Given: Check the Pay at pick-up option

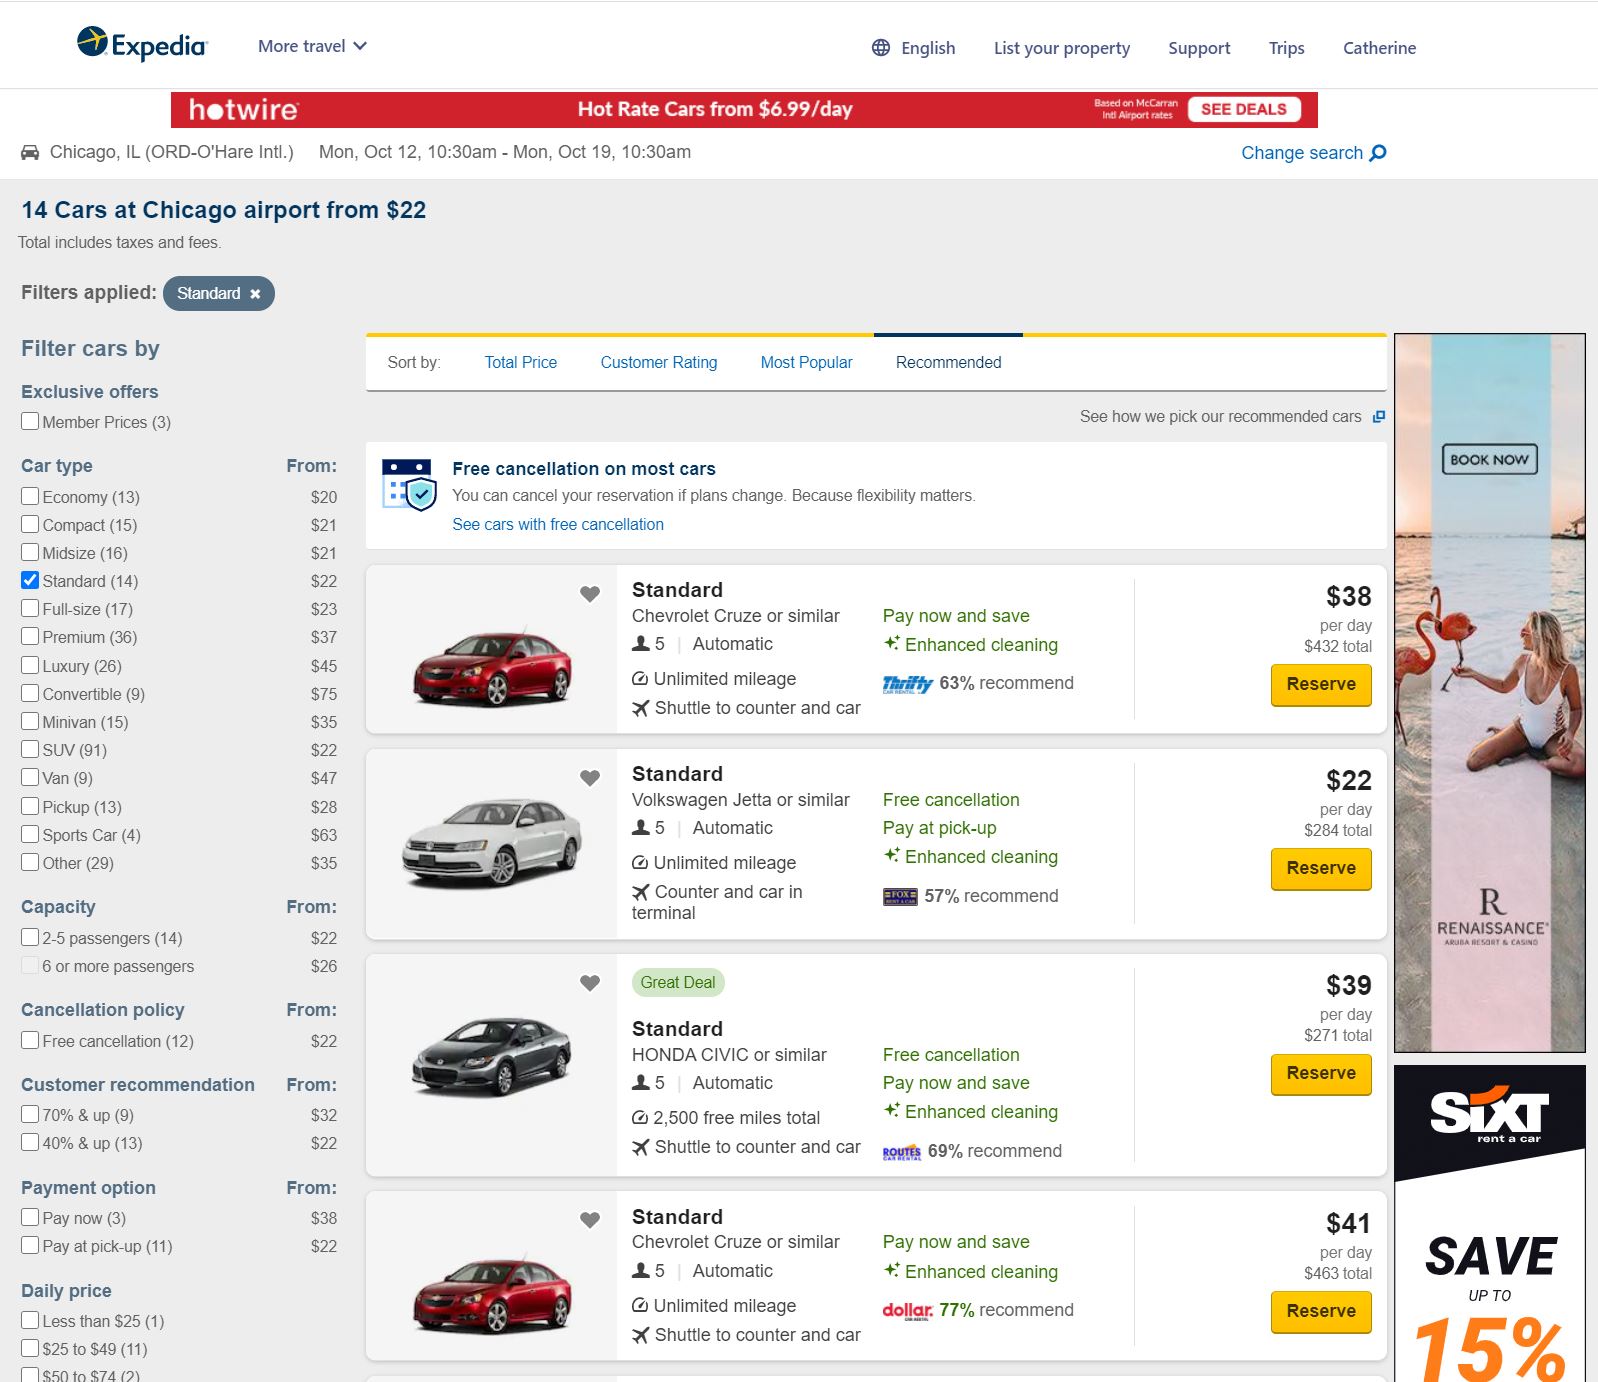Looking at the screenshot, I should pyautogui.click(x=30, y=1246).
